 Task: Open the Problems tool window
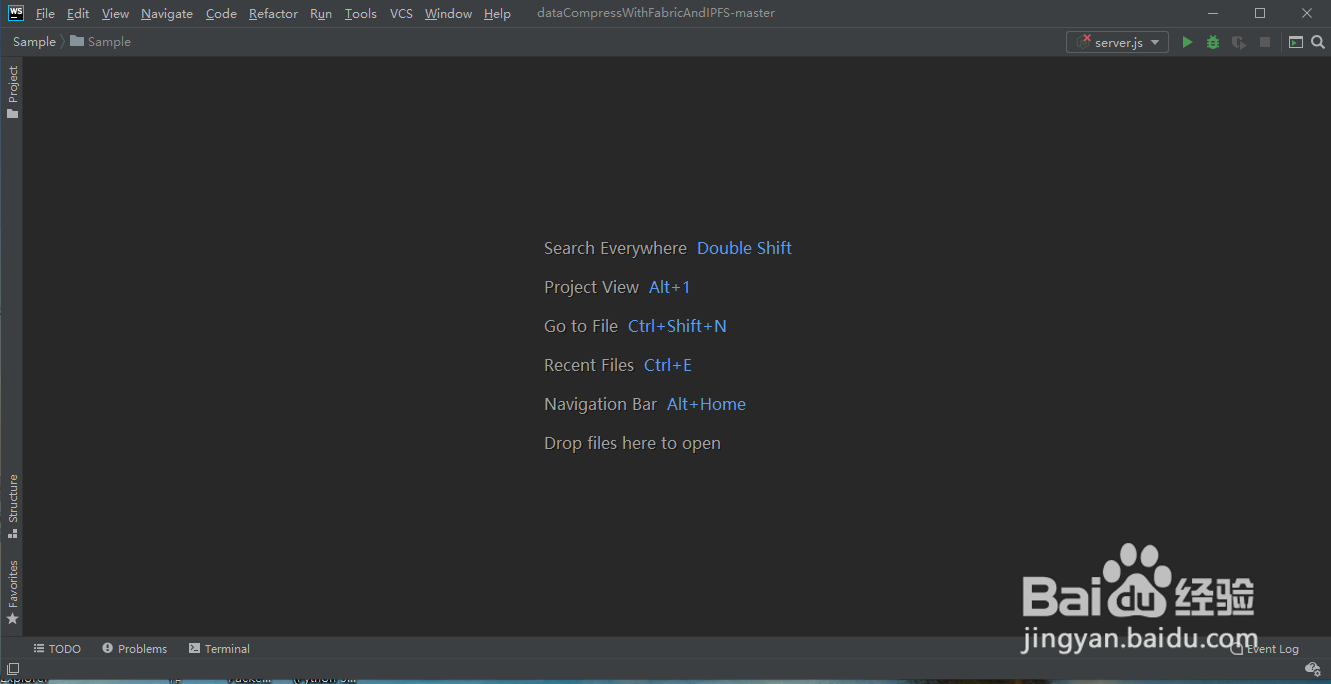pyautogui.click(x=134, y=649)
